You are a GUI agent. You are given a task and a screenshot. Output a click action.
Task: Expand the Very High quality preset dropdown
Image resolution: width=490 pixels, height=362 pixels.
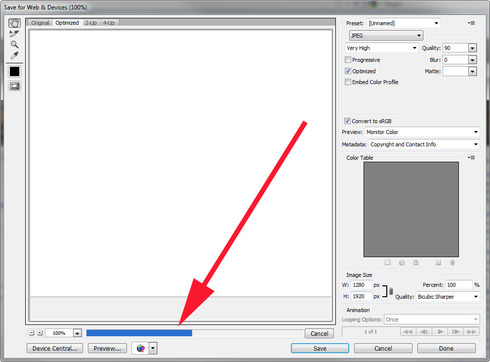coord(381,48)
